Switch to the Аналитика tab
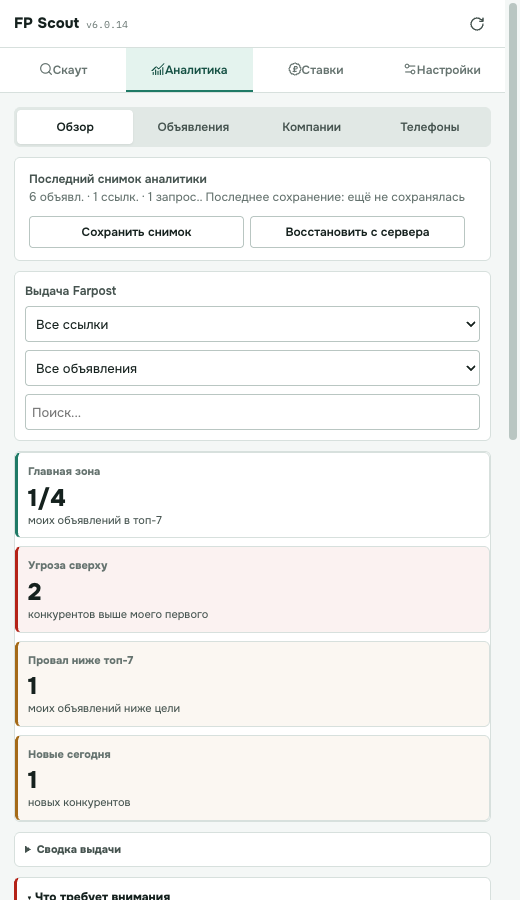The image size is (520, 900). pos(189,70)
